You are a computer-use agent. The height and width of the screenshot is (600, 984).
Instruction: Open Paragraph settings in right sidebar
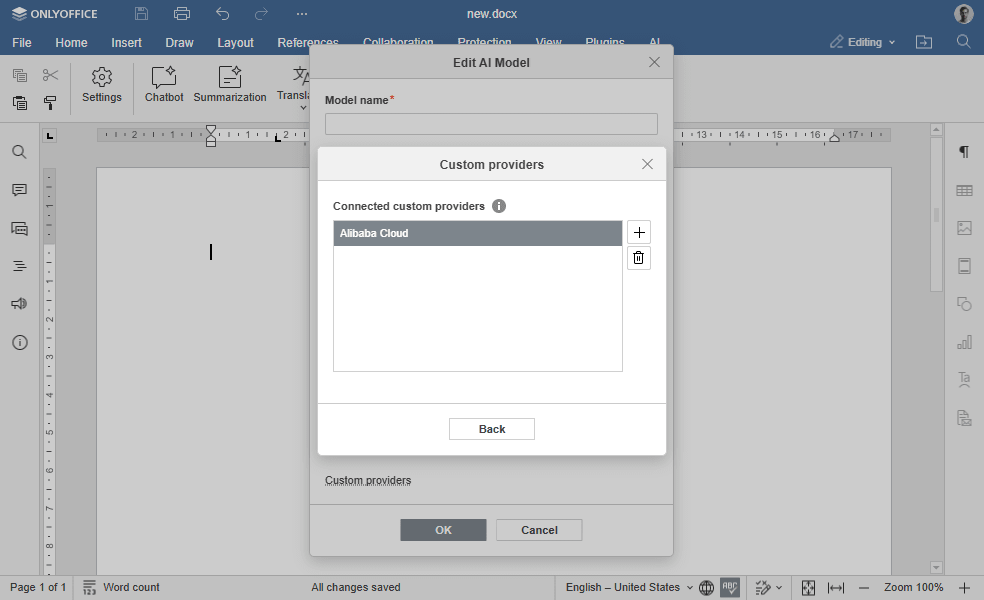[x=964, y=152]
